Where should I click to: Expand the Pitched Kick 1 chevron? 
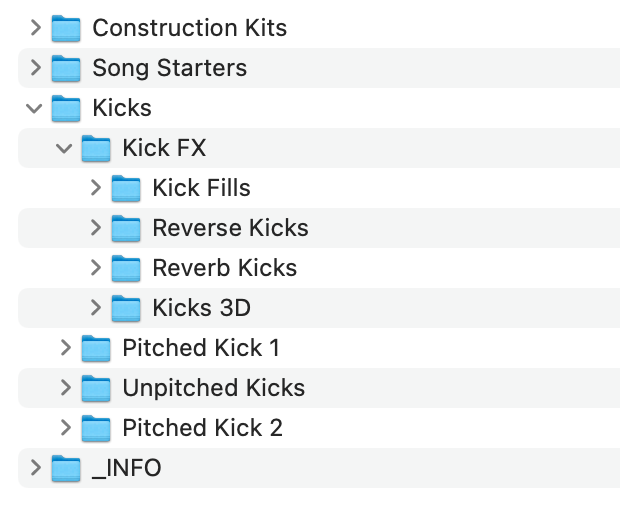click(66, 348)
